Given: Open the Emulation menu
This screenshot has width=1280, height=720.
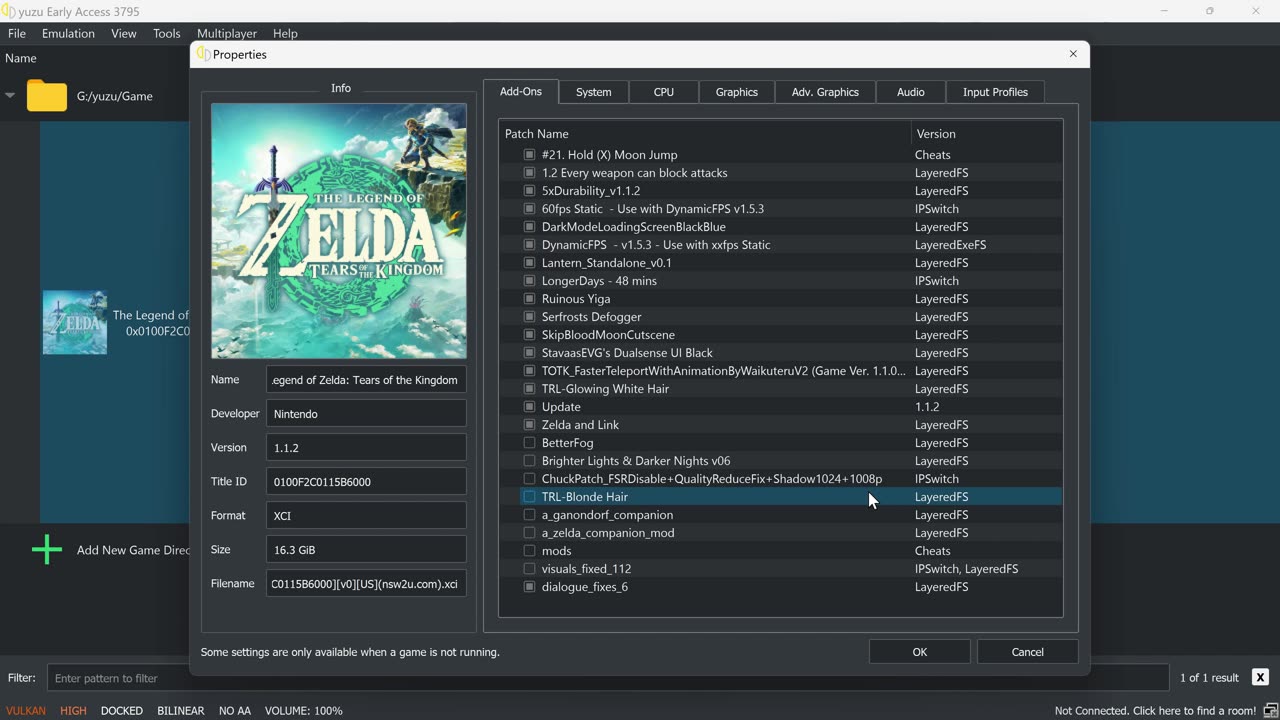Looking at the screenshot, I should [68, 33].
